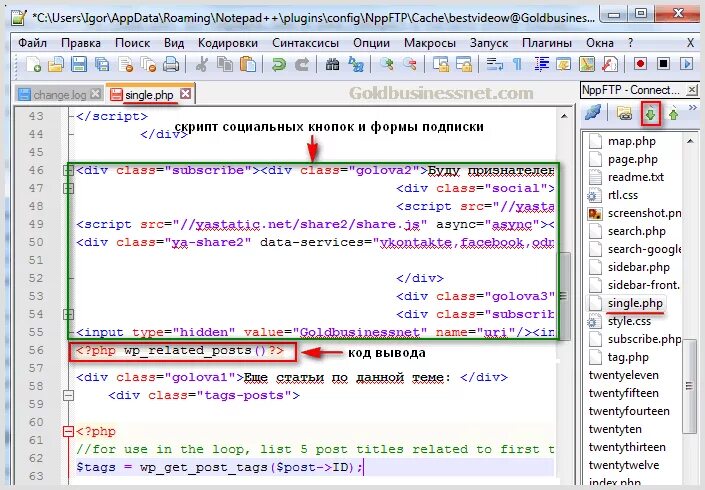Click the Close document toolbar icon
Screen dimensions: 705x490
pos(125,64)
